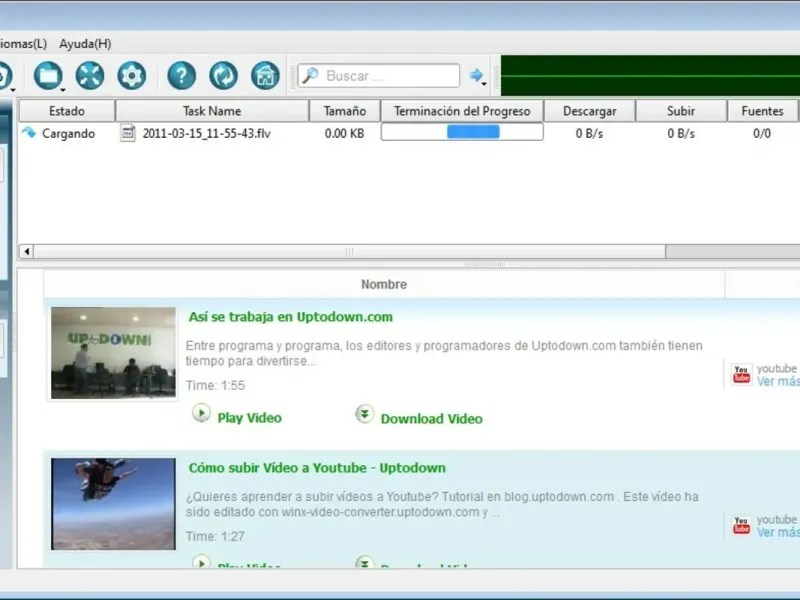Click play icon for Así se trabaja video
The width and height of the screenshot is (800, 600).
(201, 413)
